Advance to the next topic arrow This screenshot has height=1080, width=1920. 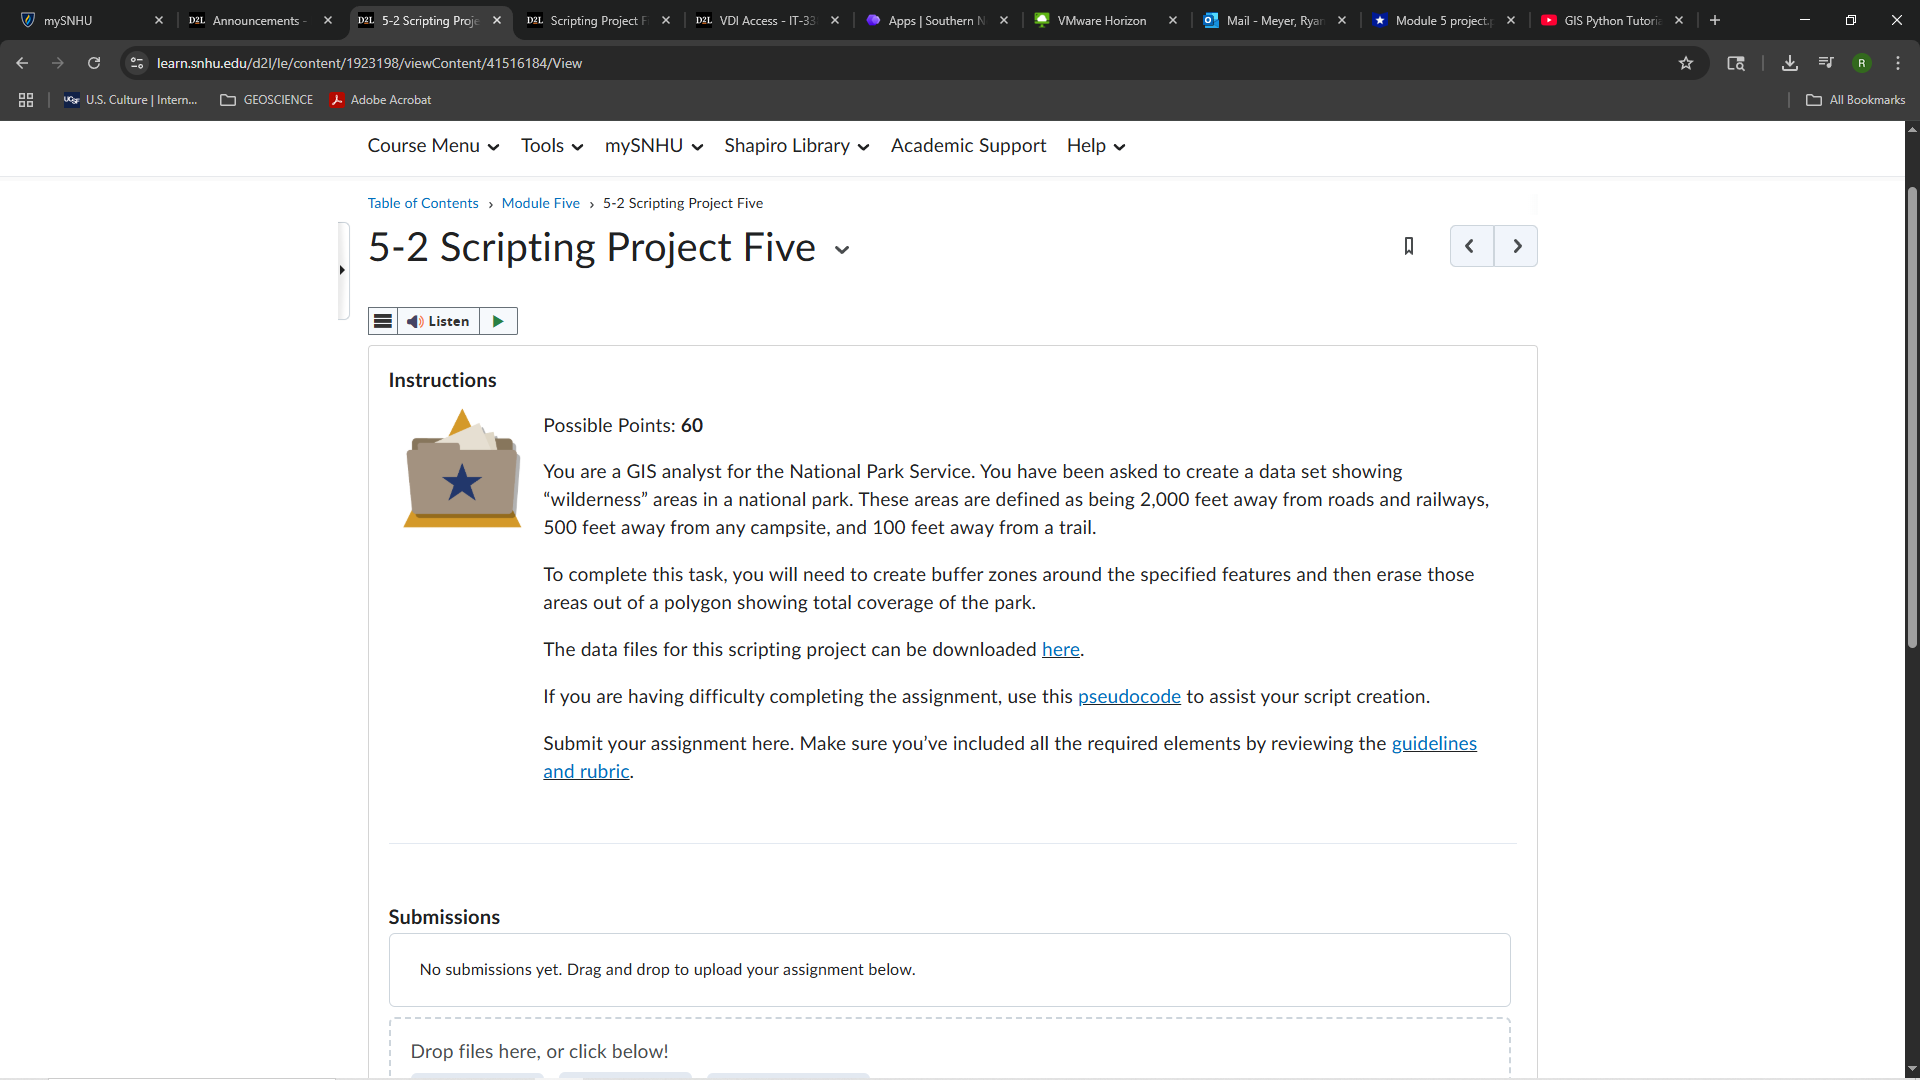point(1516,246)
